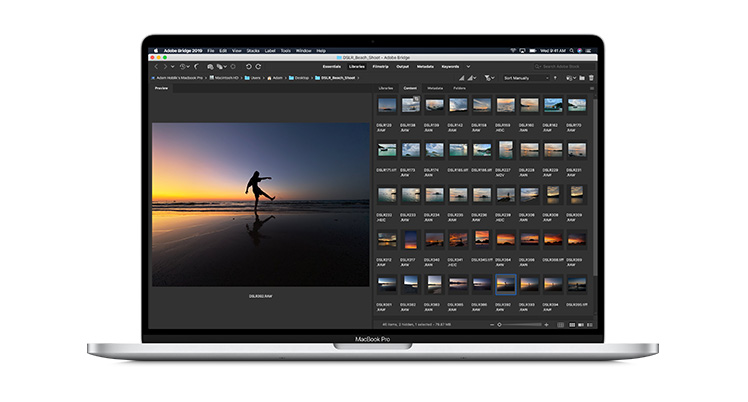Switch to the Metadata workspace

[x=425, y=67]
